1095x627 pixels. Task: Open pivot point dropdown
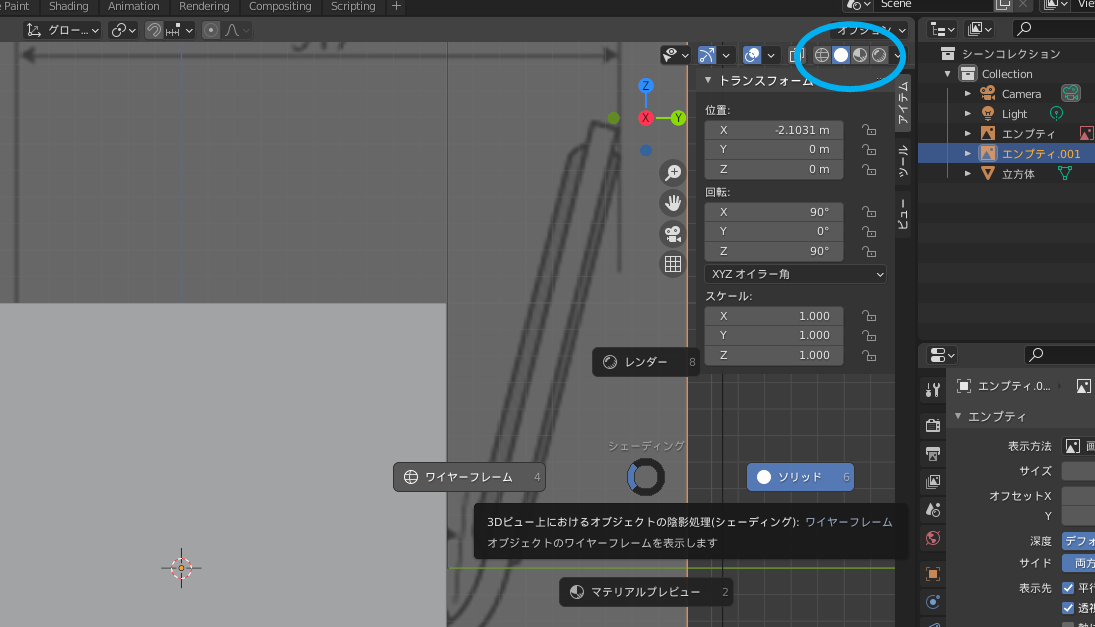pyautogui.click(x=123, y=30)
